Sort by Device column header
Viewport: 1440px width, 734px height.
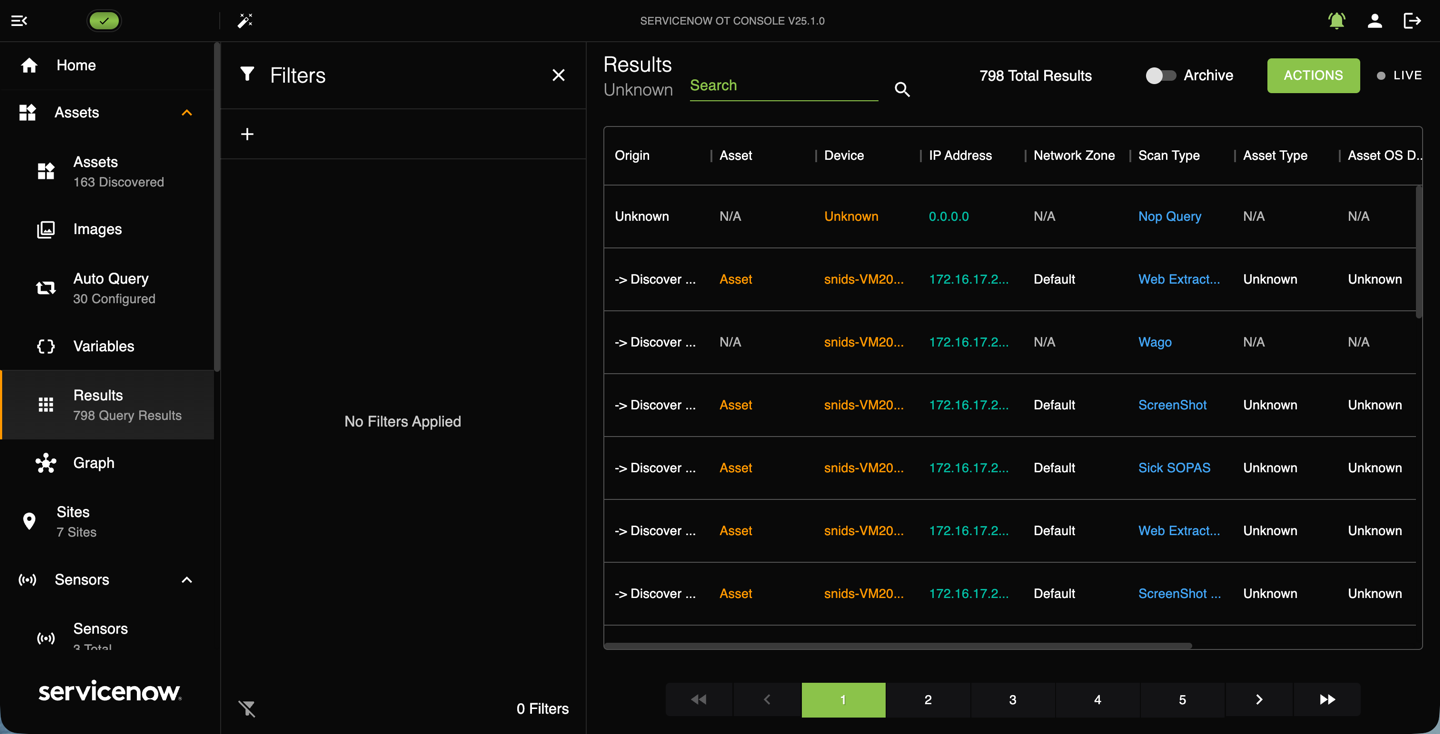click(x=844, y=156)
